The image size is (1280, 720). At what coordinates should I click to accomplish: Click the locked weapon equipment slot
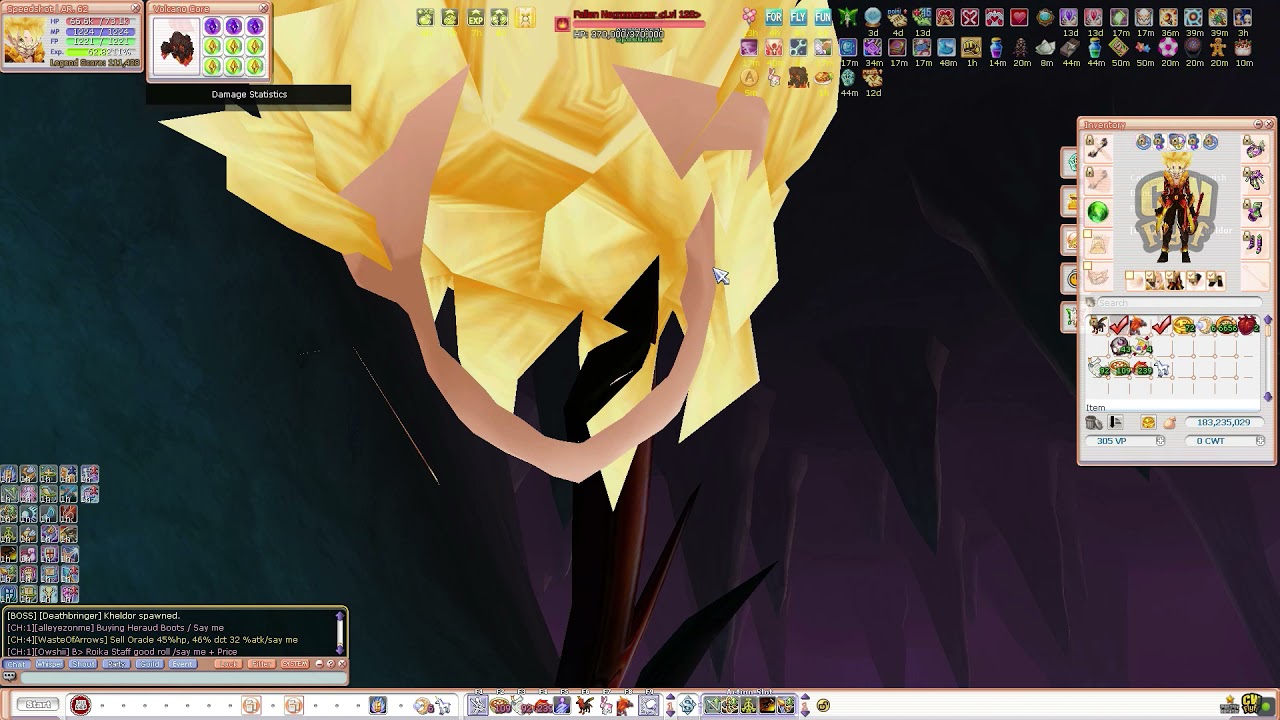pos(1098,147)
